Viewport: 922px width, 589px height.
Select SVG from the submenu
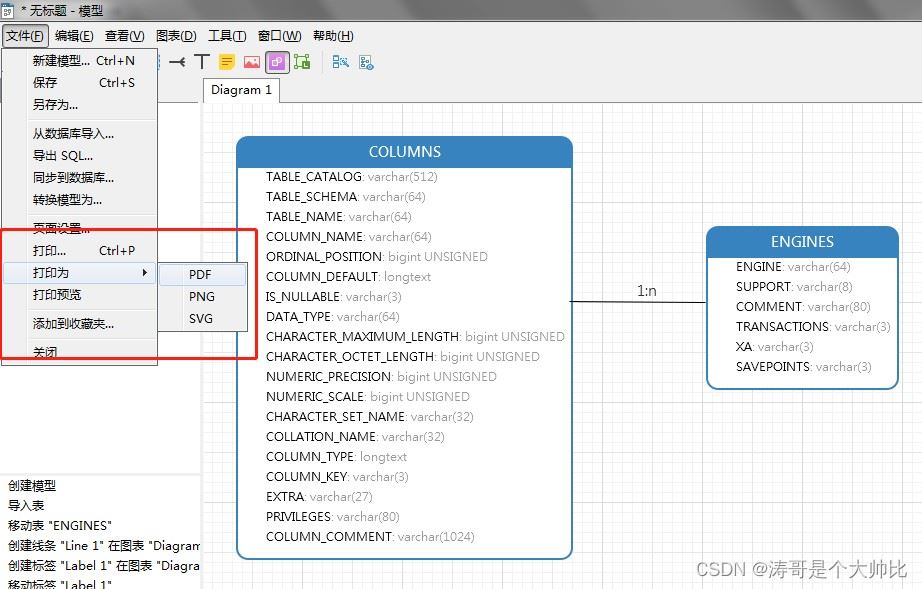coord(201,318)
